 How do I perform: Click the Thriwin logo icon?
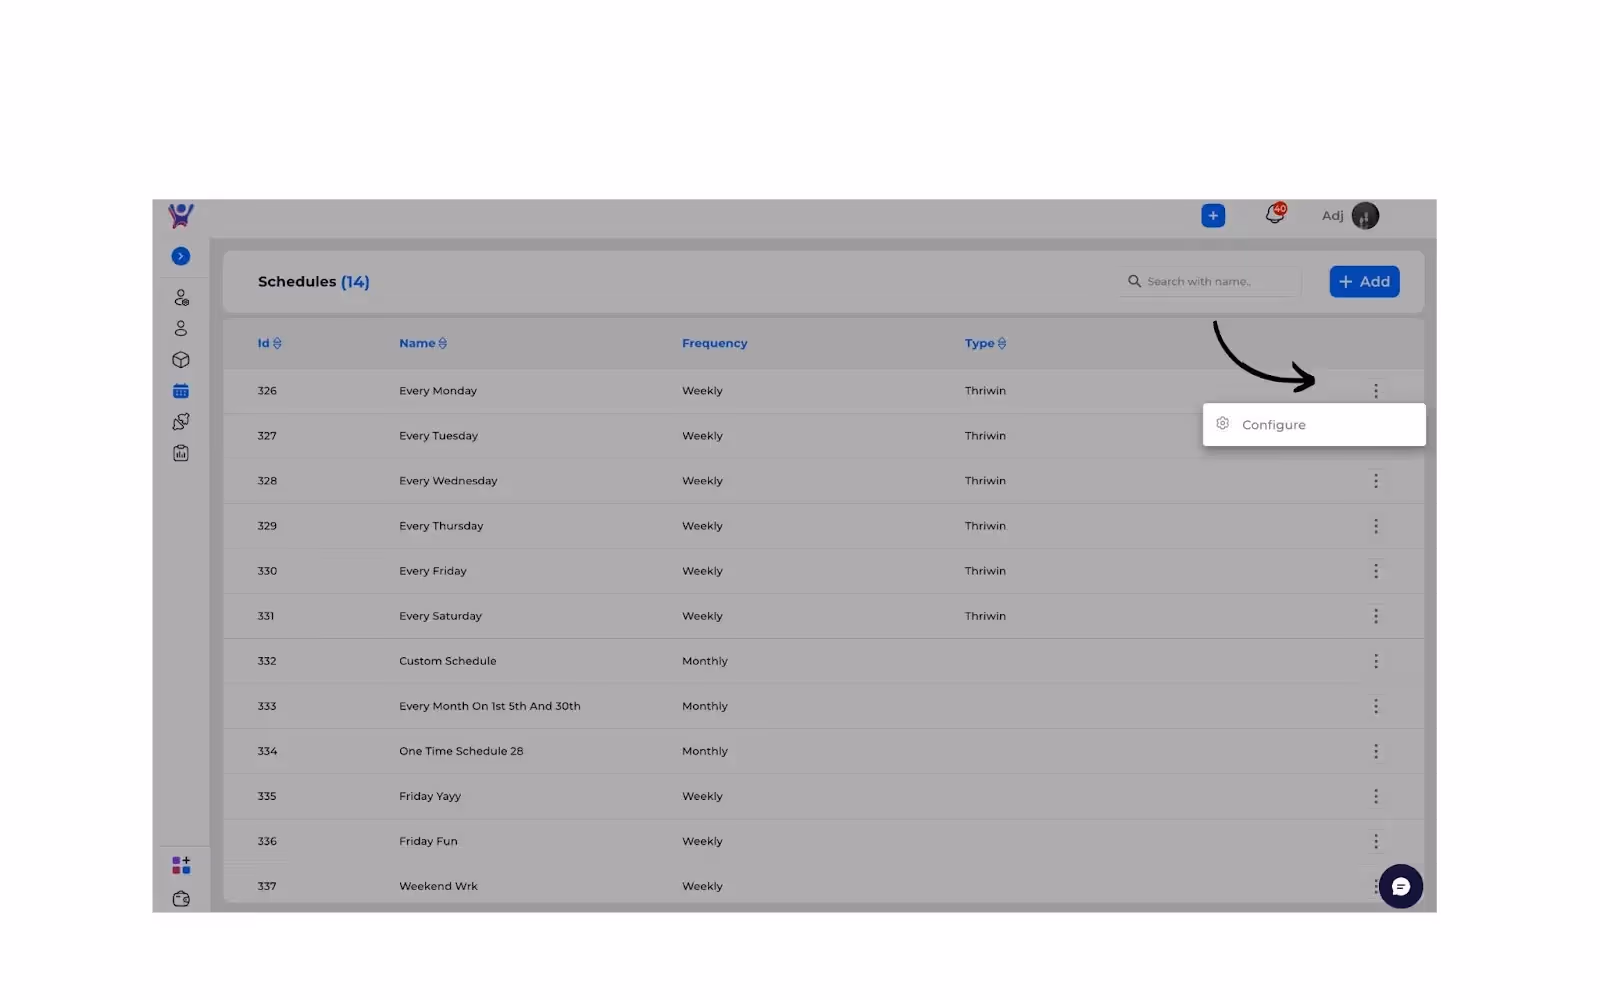click(181, 215)
